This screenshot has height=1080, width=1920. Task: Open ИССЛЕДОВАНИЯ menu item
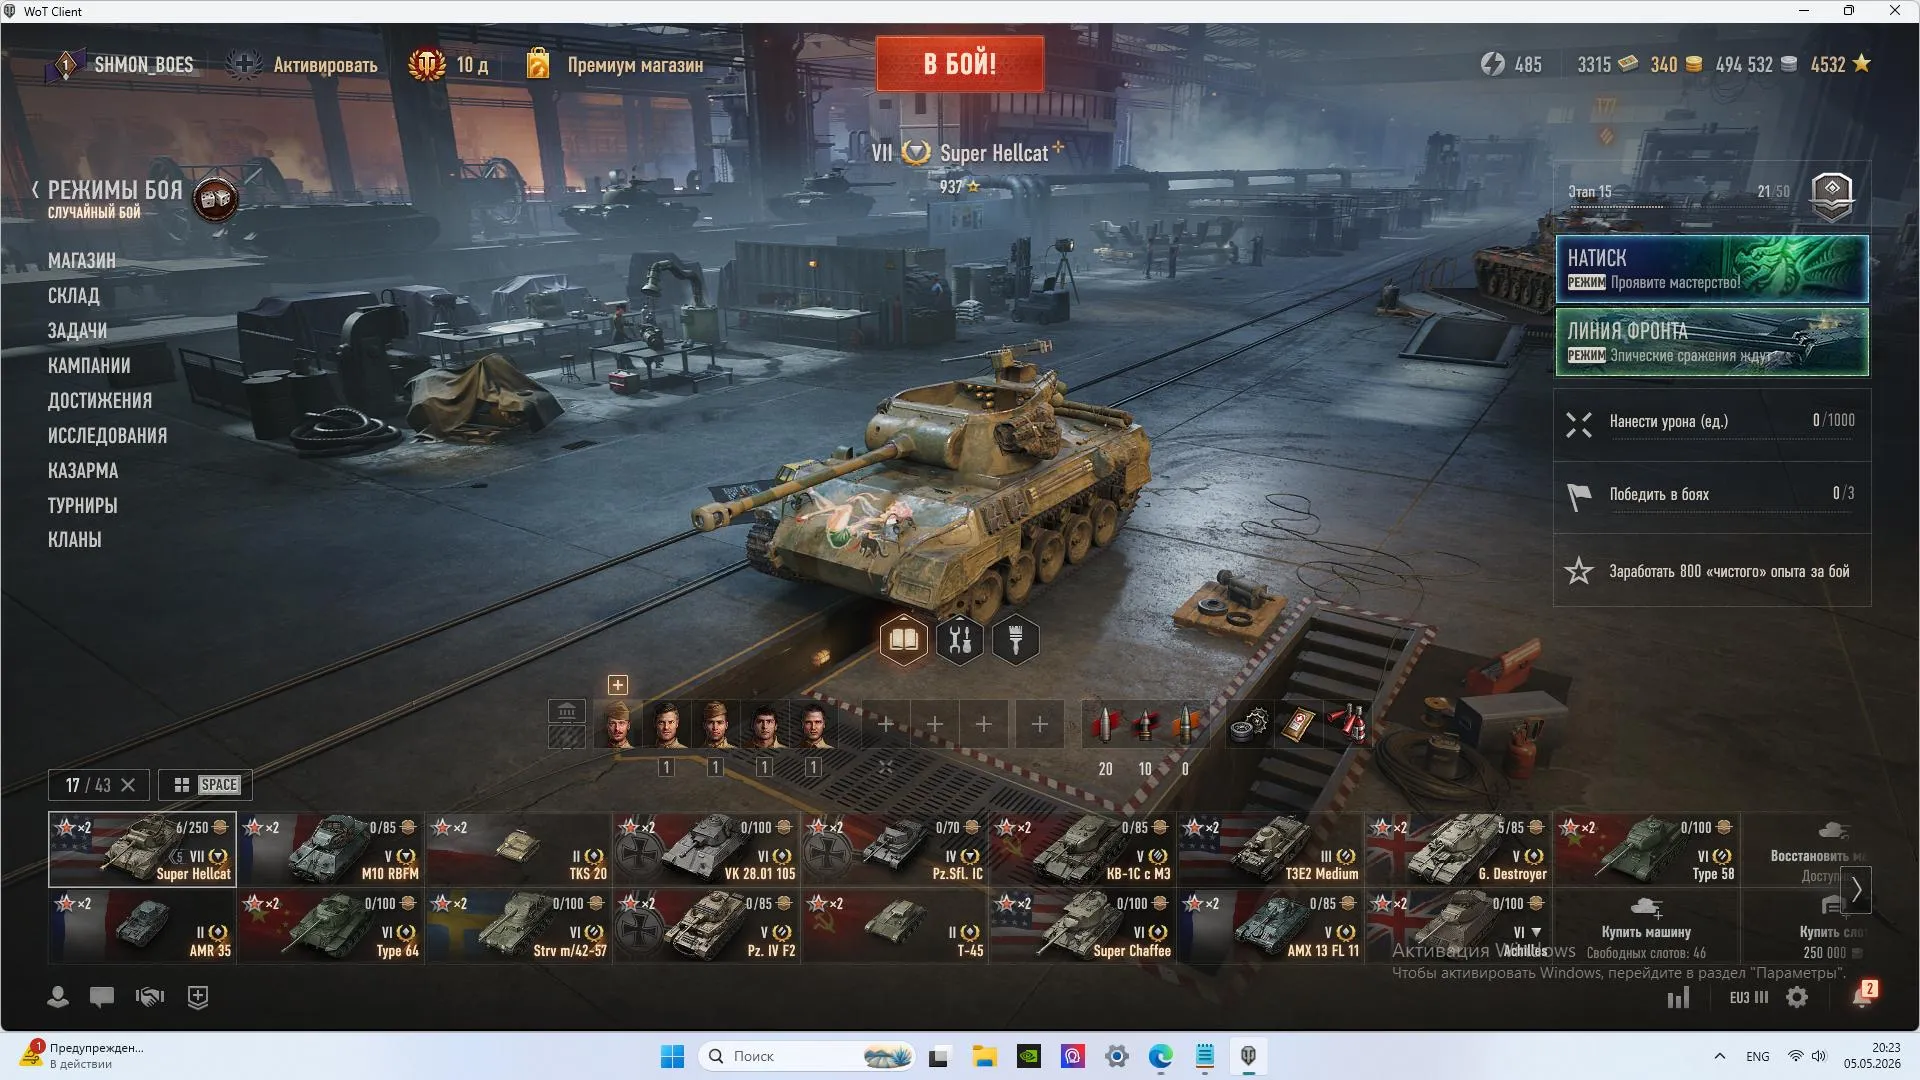pyautogui.click(x=107, y=436)
